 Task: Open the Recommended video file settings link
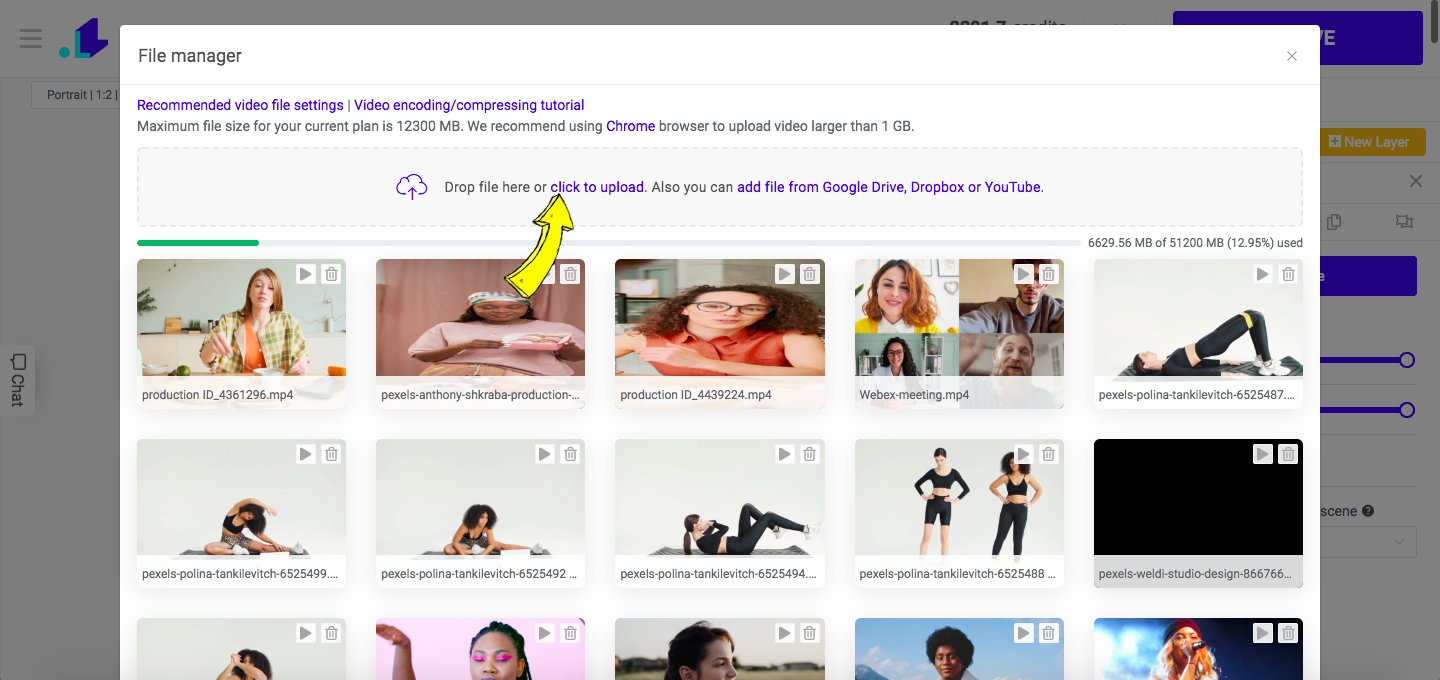click(x=240, y=104)
